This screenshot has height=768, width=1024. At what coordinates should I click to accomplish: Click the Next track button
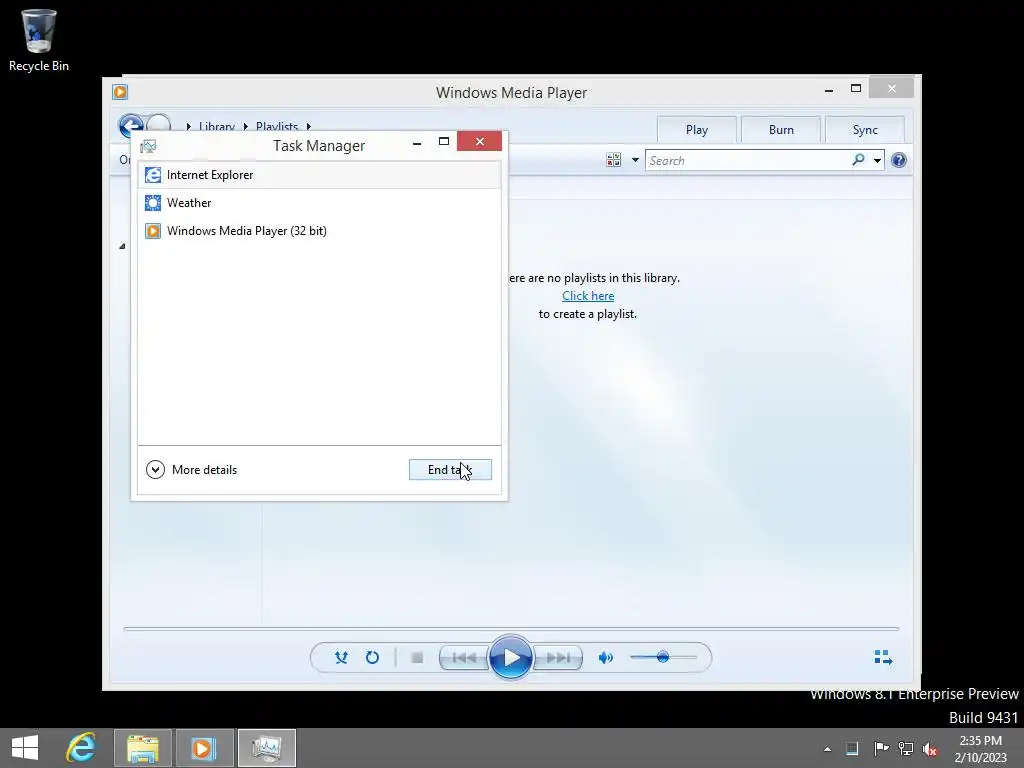(x=558, y=658)
